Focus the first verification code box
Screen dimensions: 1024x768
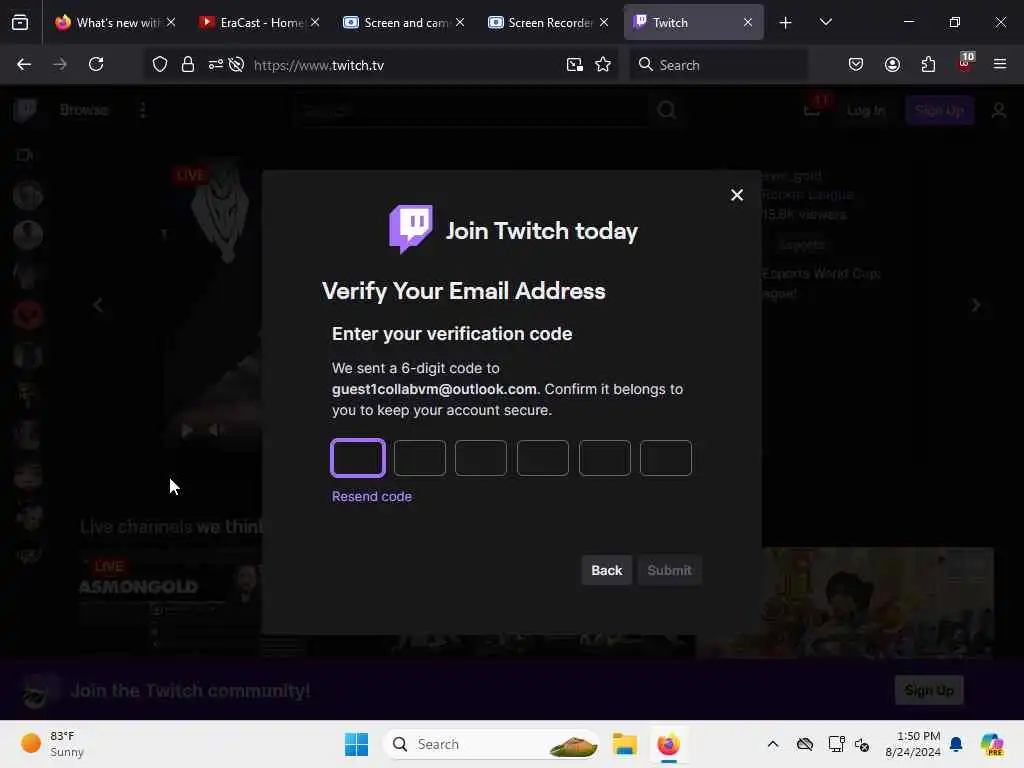(x=358, y=458)
